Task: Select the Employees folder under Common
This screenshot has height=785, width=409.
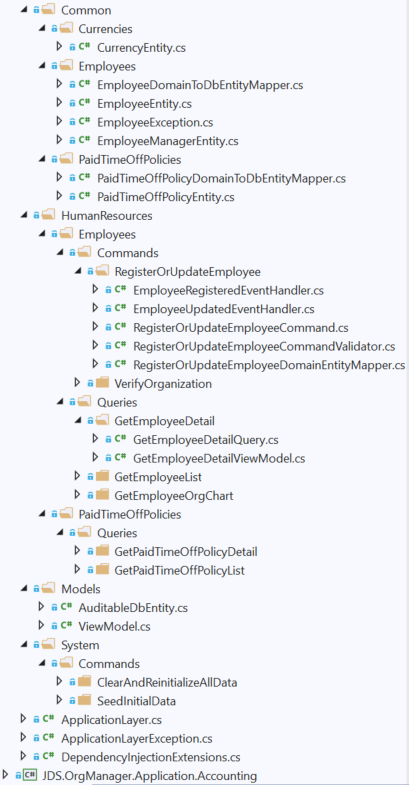Action: point(107,66)
